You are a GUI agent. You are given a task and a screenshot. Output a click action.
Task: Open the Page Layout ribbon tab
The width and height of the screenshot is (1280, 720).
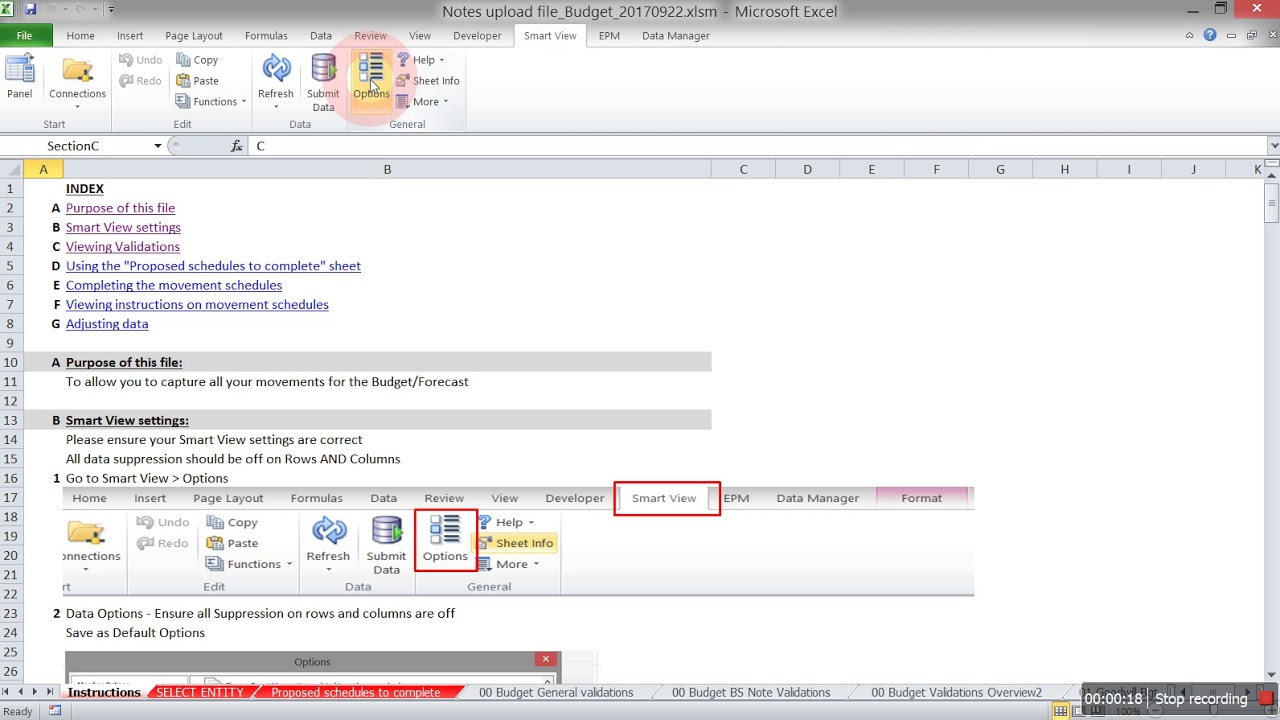(x=194, y=36)
